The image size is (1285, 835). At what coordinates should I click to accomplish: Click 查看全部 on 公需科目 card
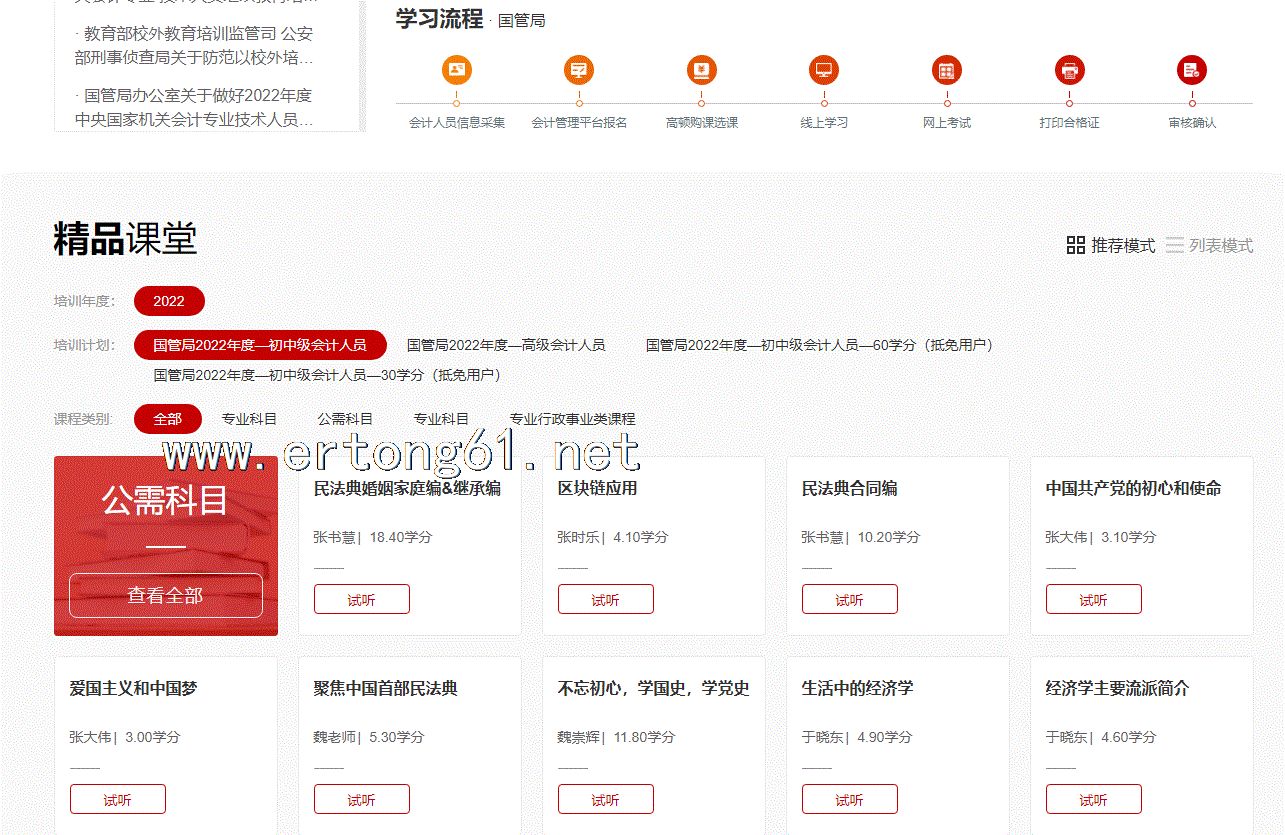tap(165, 595)
